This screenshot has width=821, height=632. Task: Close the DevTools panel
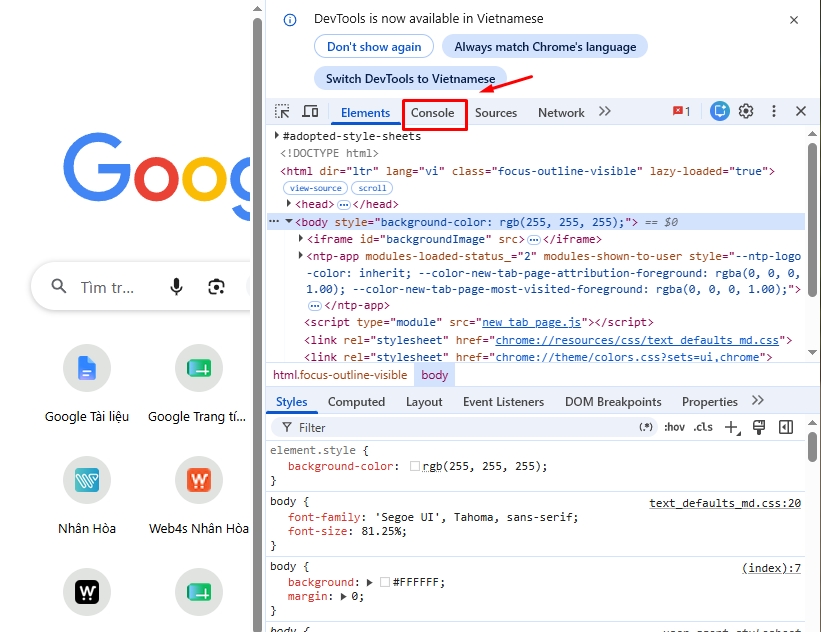coord(801,111)
